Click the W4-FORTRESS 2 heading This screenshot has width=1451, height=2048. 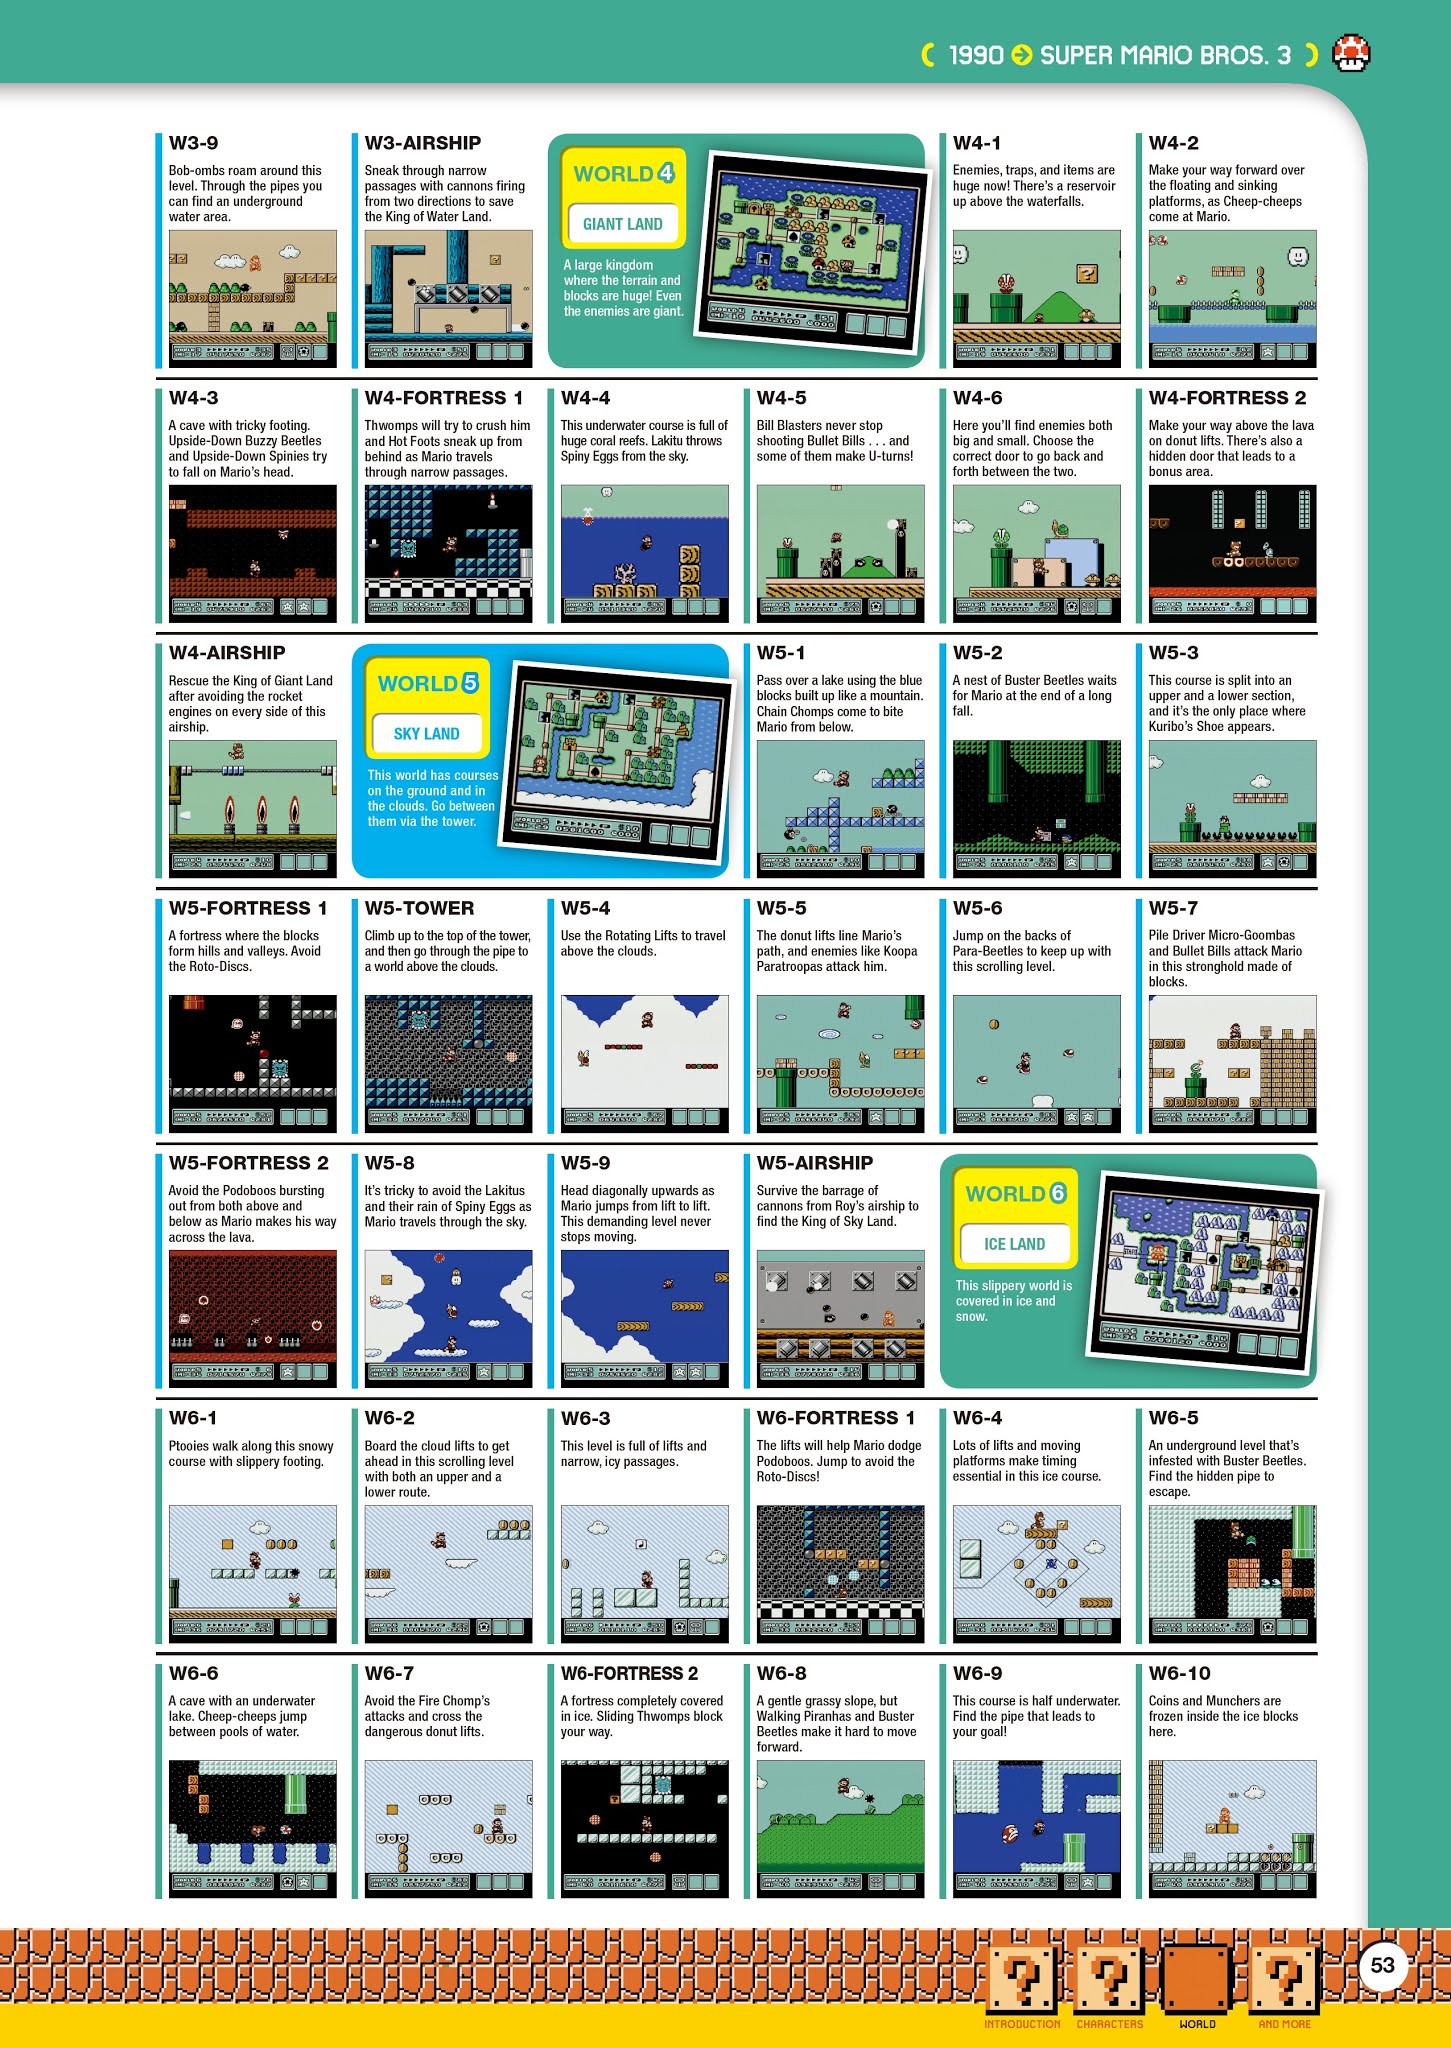[1228, 398]
